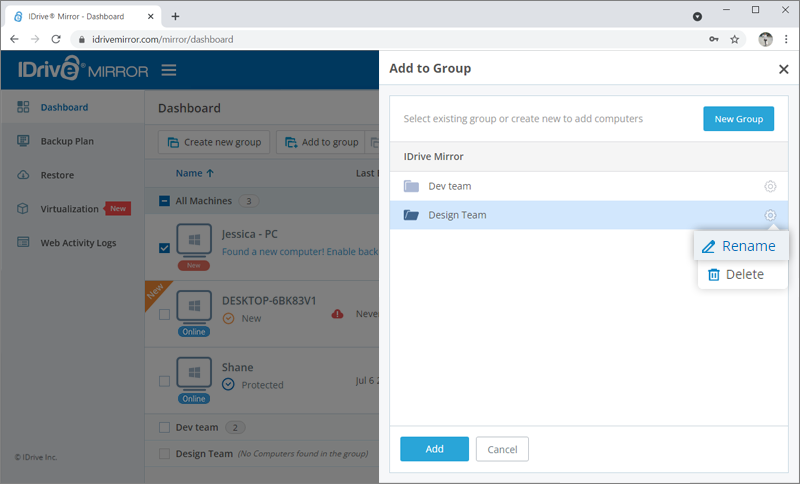Click the gear icon for Design Team group
The height and width of the screenshot is (484, 800).
coord(770,215)
